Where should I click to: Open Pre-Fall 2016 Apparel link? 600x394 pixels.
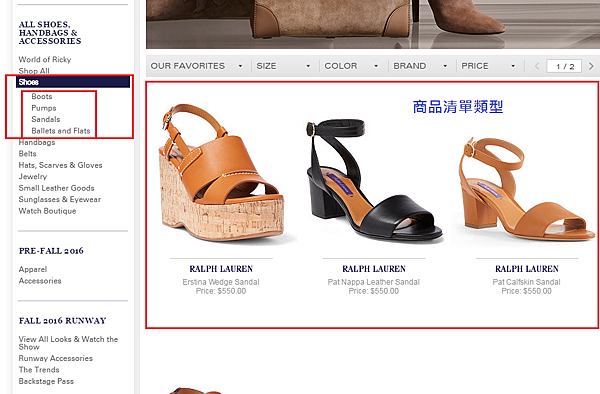(33, 269)
